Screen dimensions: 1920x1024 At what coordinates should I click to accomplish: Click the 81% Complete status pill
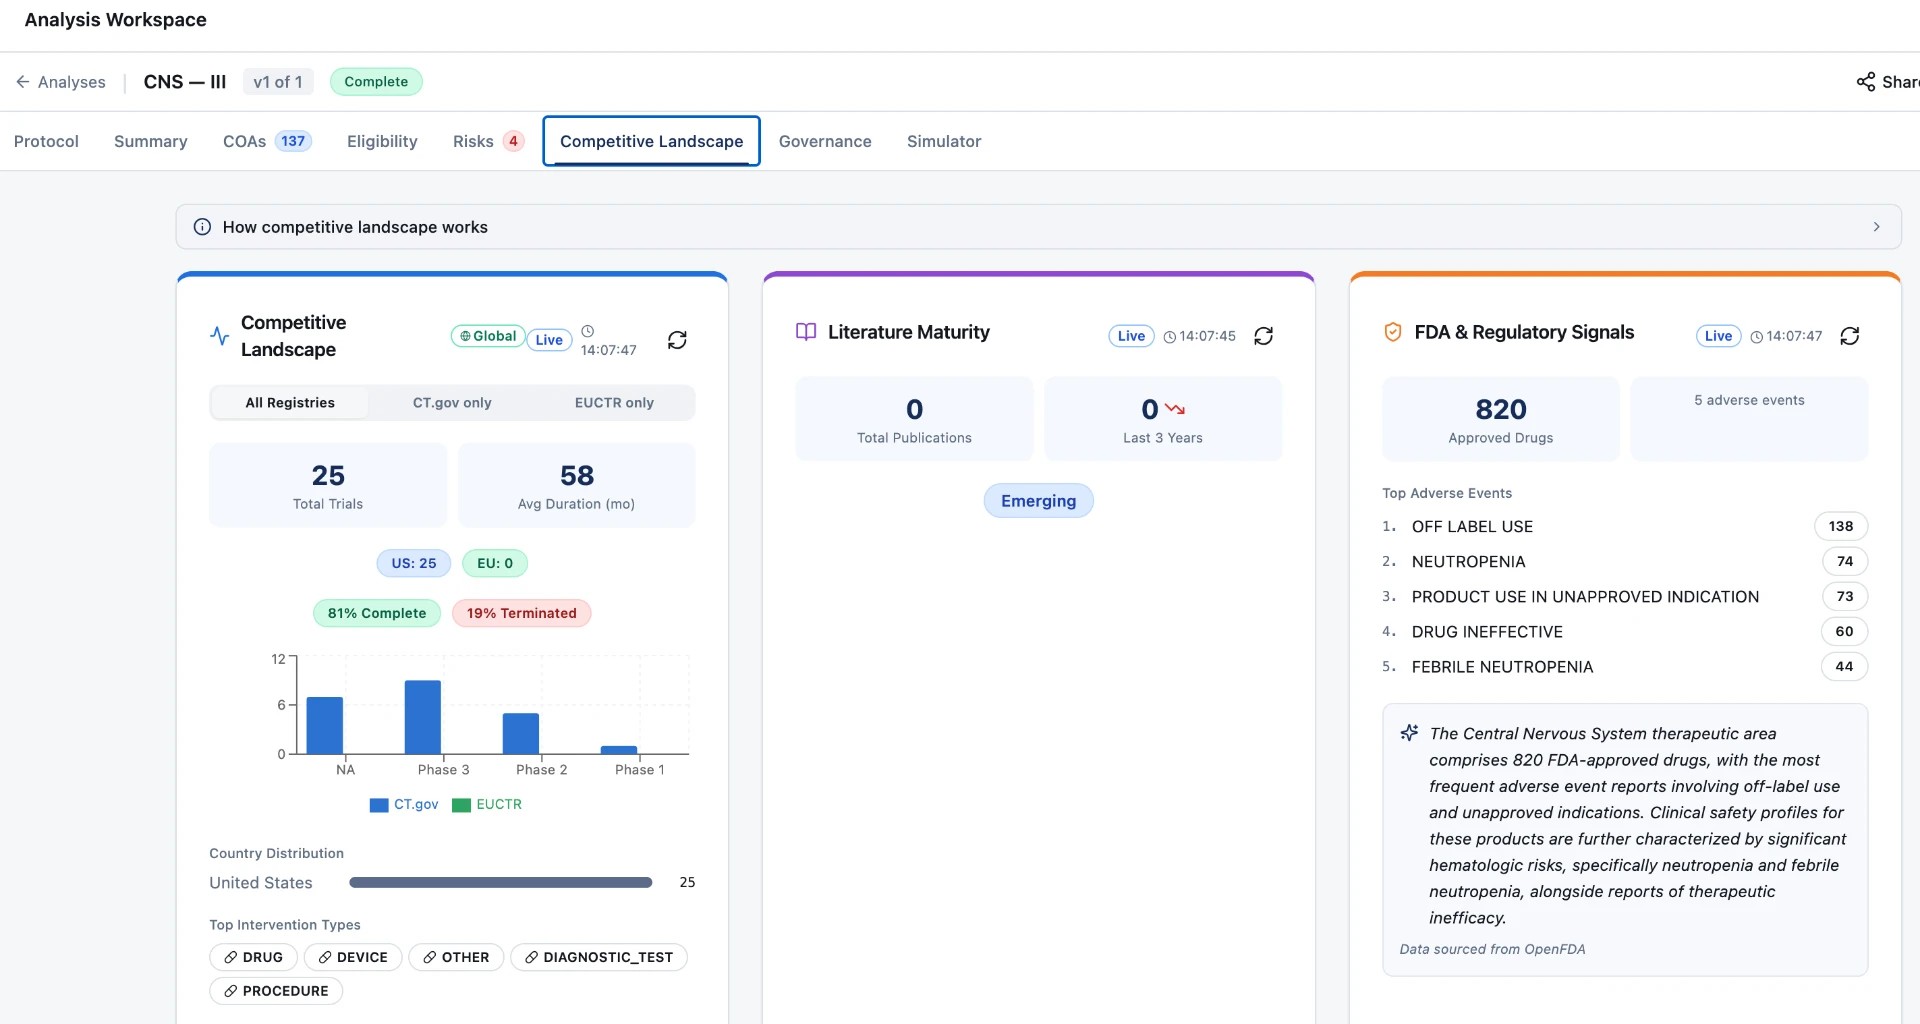coord(377,614)
